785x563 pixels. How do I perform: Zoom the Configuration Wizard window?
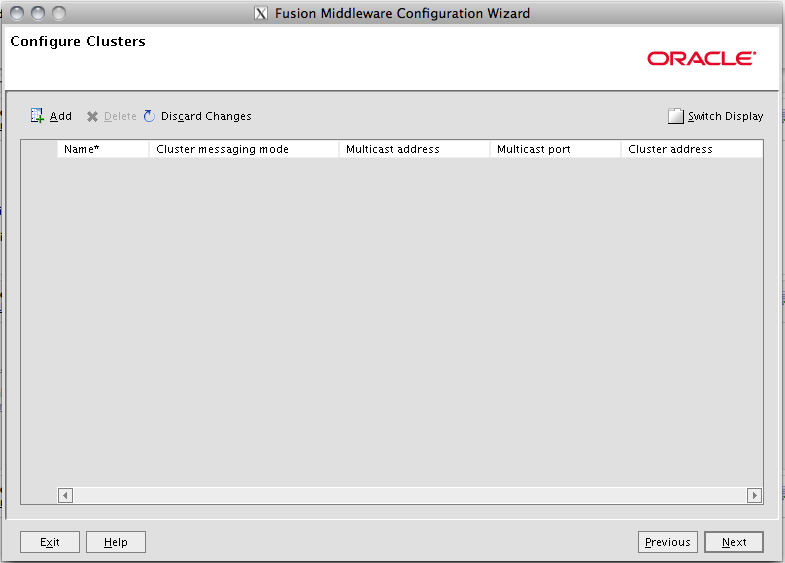(x=59, y=13)
